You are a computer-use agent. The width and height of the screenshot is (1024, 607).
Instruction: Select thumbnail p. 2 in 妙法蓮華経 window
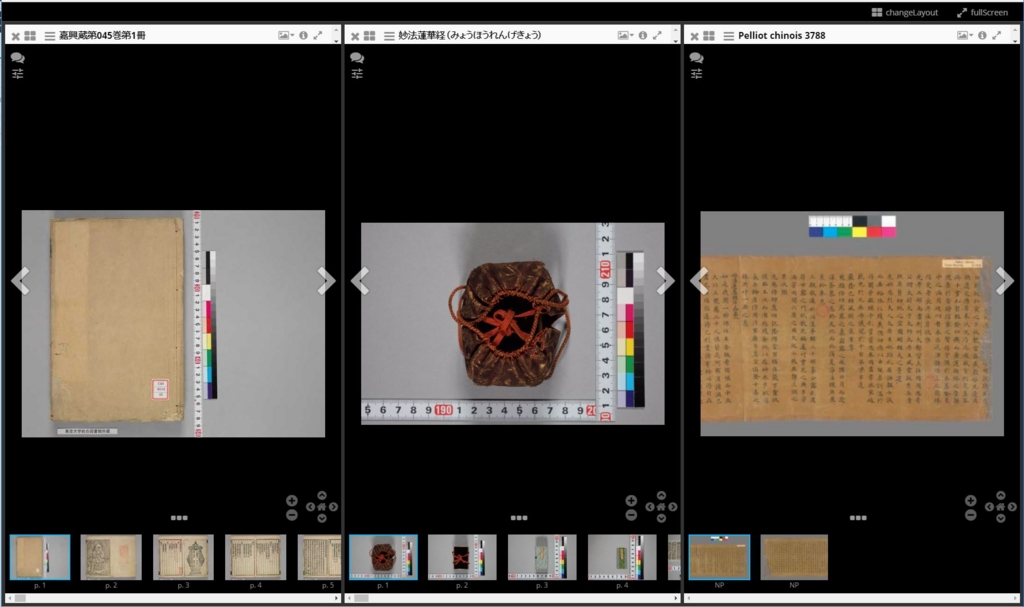(x=462, y=557)
